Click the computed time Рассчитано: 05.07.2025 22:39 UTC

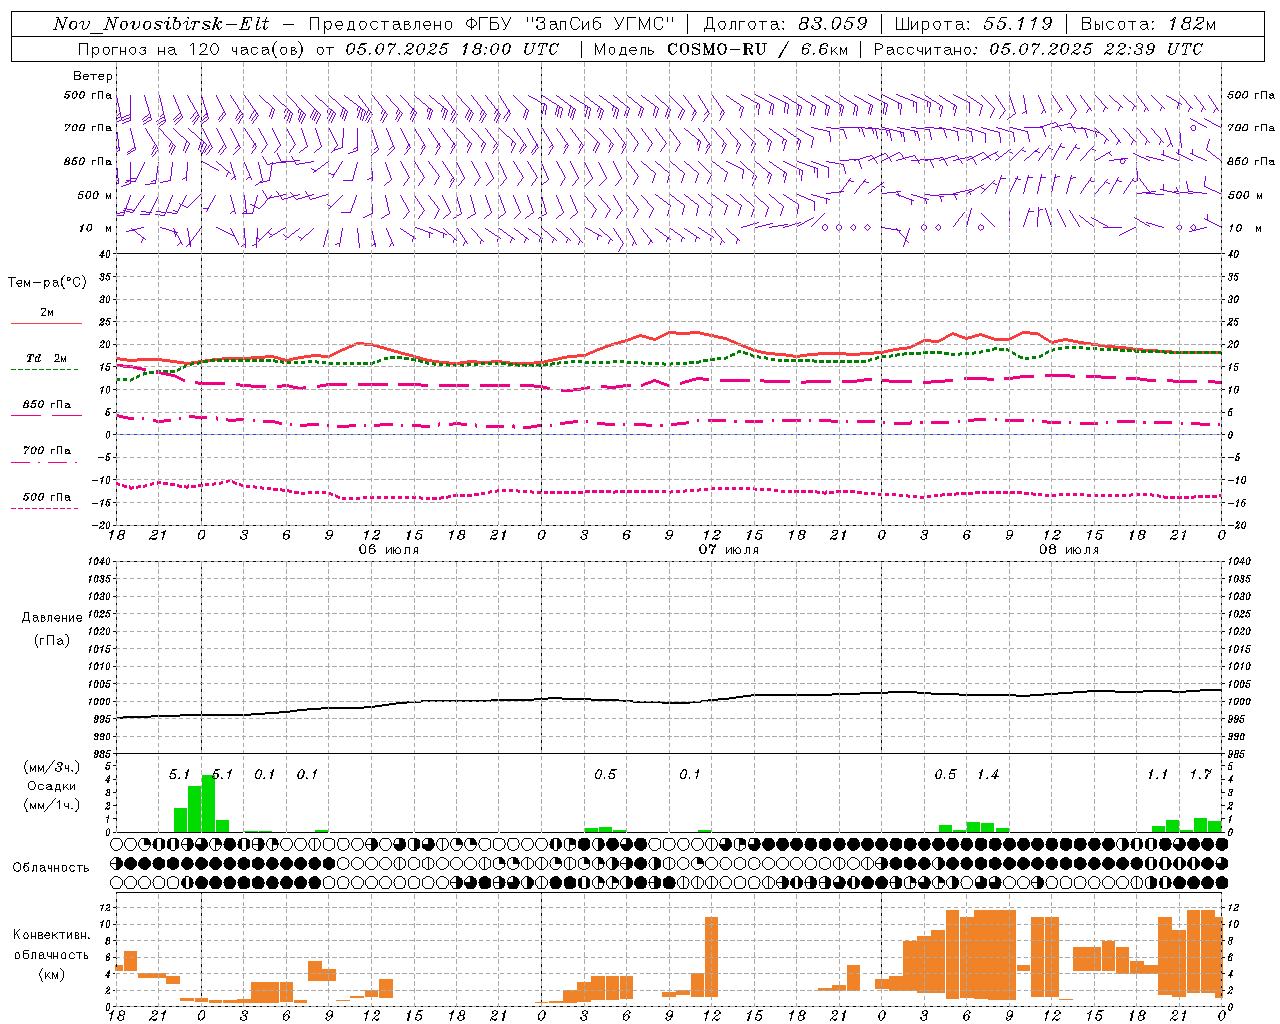pyautogui.click(x=1038, y=49)
